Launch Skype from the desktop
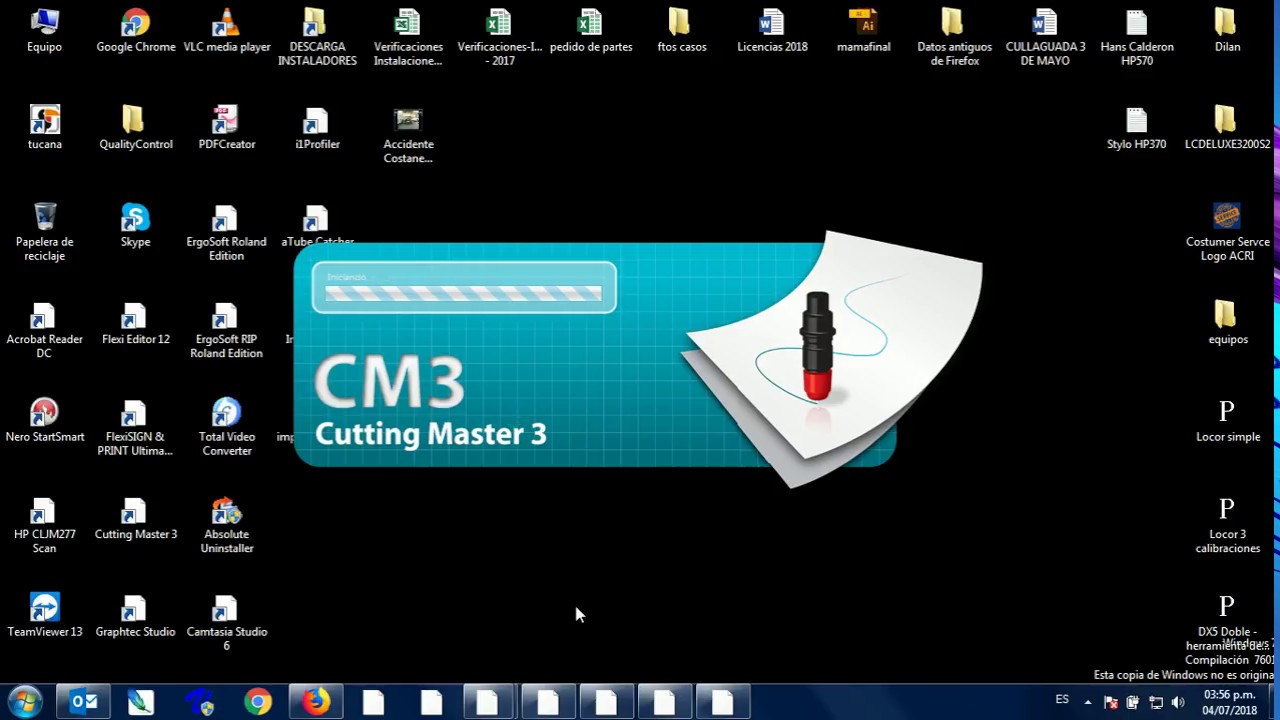 tap(136, 226)
